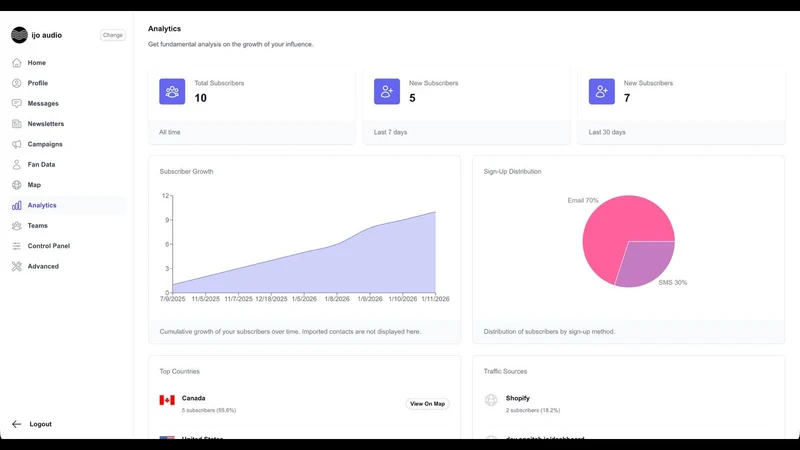Click the Change account button
Screen dimensions: 800x450
(113, 35)
